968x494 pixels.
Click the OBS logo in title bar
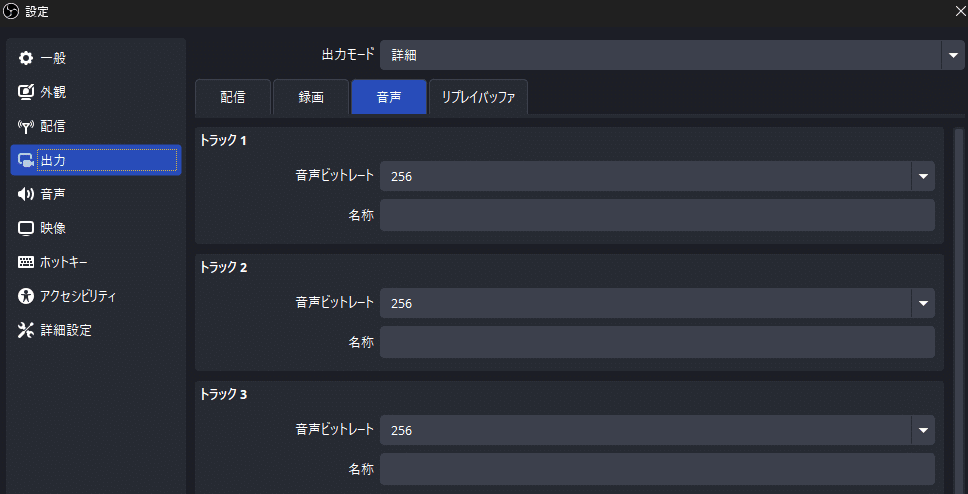tap(12, 12)
